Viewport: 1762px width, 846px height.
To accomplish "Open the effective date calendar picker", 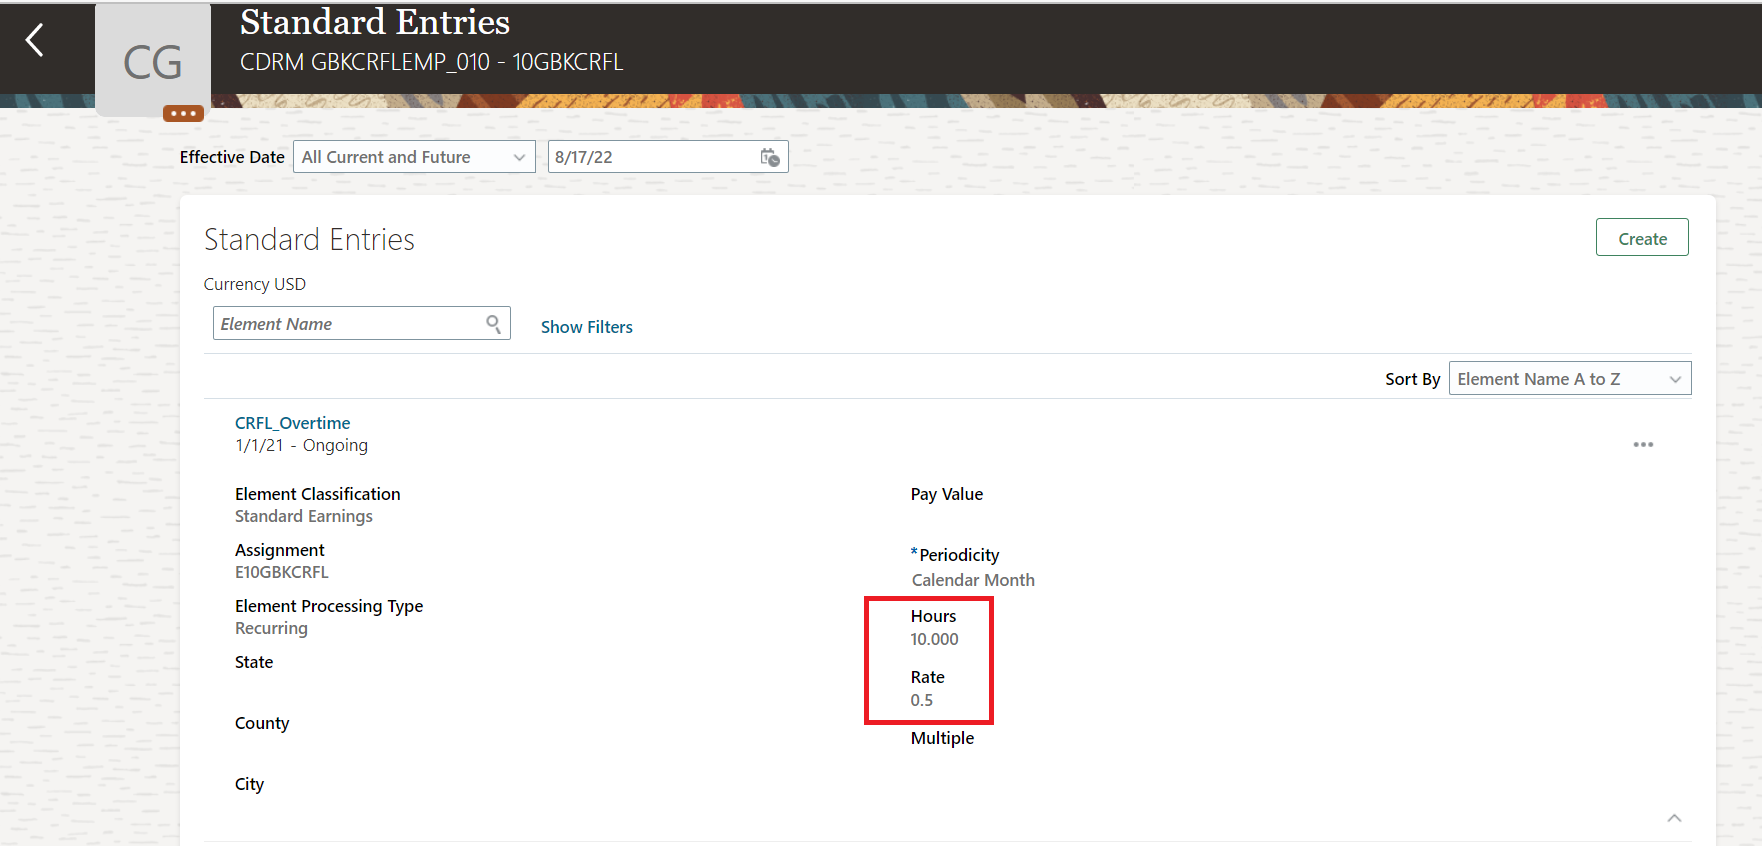I will pyautogui.click(x=770, y=157).
